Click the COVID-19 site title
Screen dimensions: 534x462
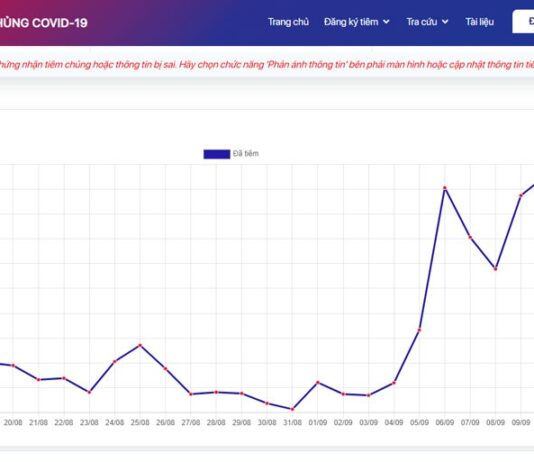pos(44,23)
